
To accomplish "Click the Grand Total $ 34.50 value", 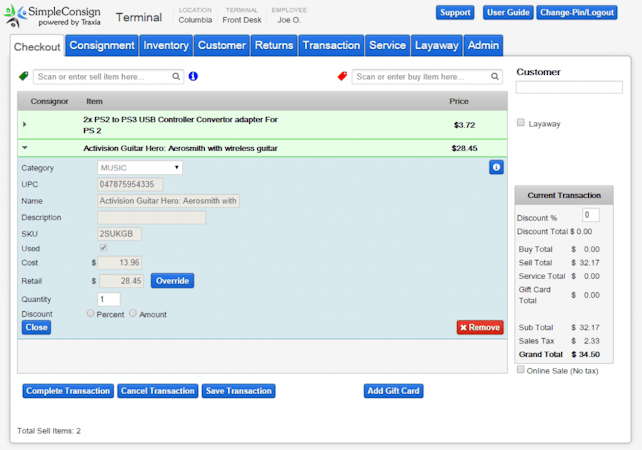I will [586, 355].
